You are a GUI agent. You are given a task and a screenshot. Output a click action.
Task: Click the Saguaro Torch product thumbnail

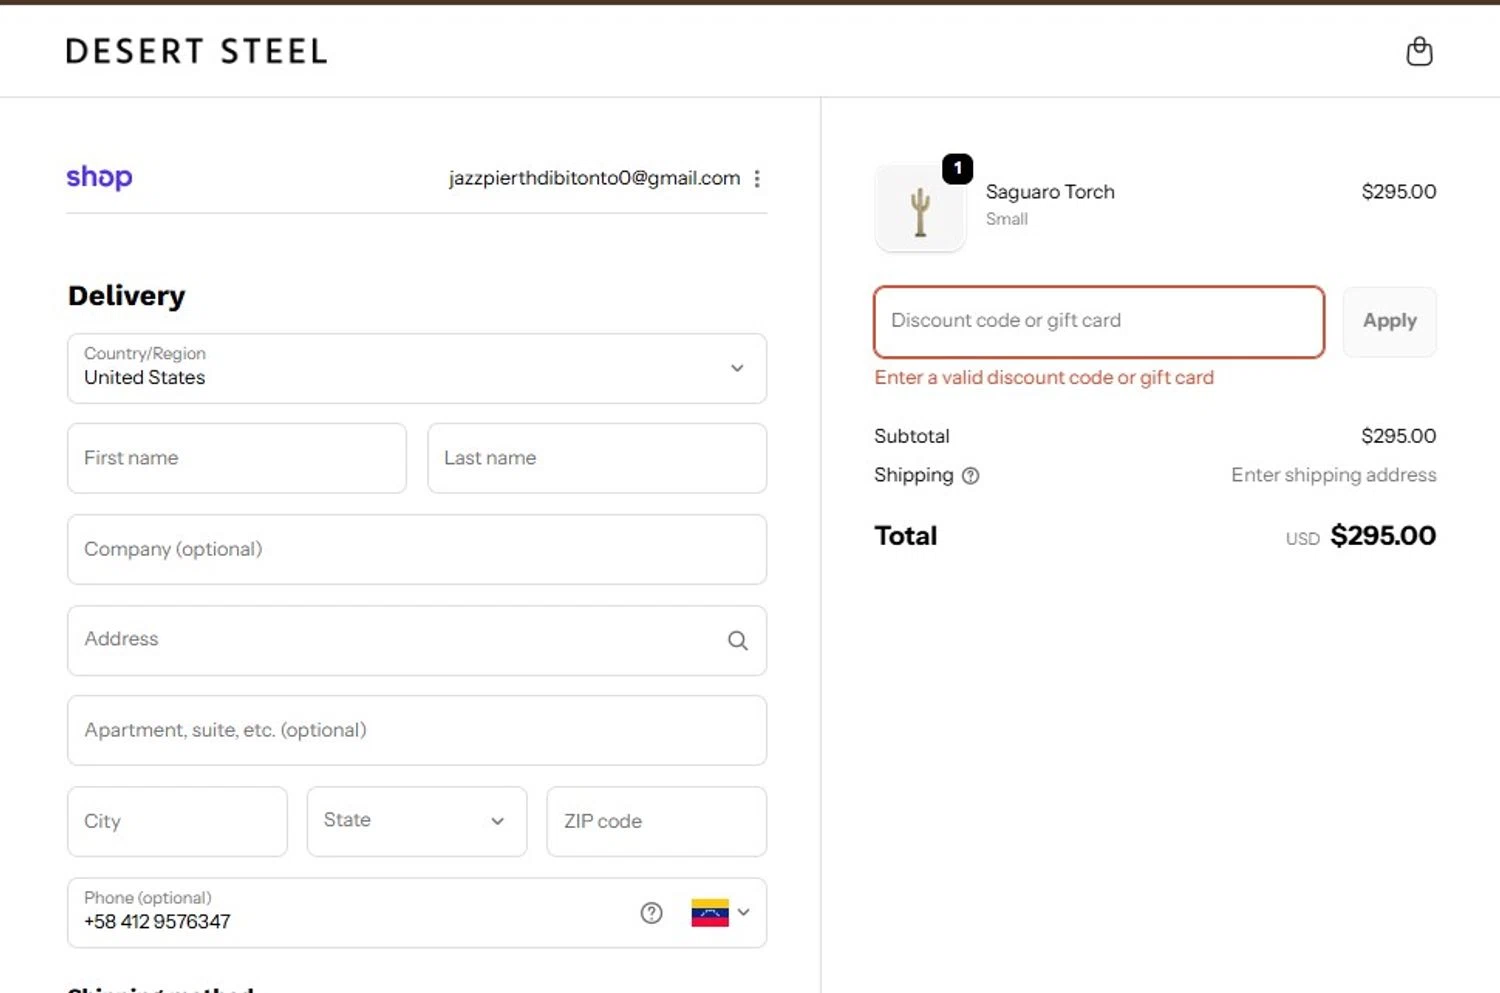point(920,209)
